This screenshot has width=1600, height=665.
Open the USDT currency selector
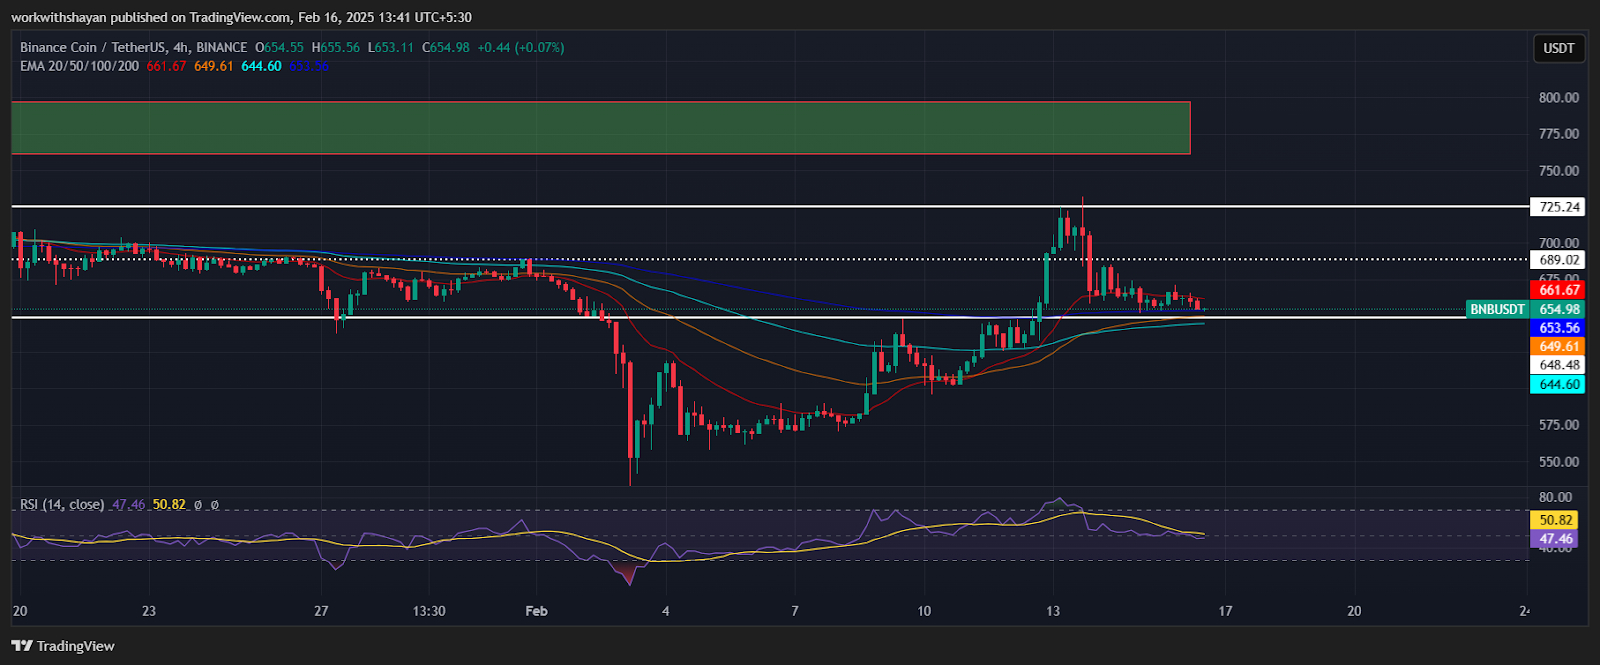1558,48
